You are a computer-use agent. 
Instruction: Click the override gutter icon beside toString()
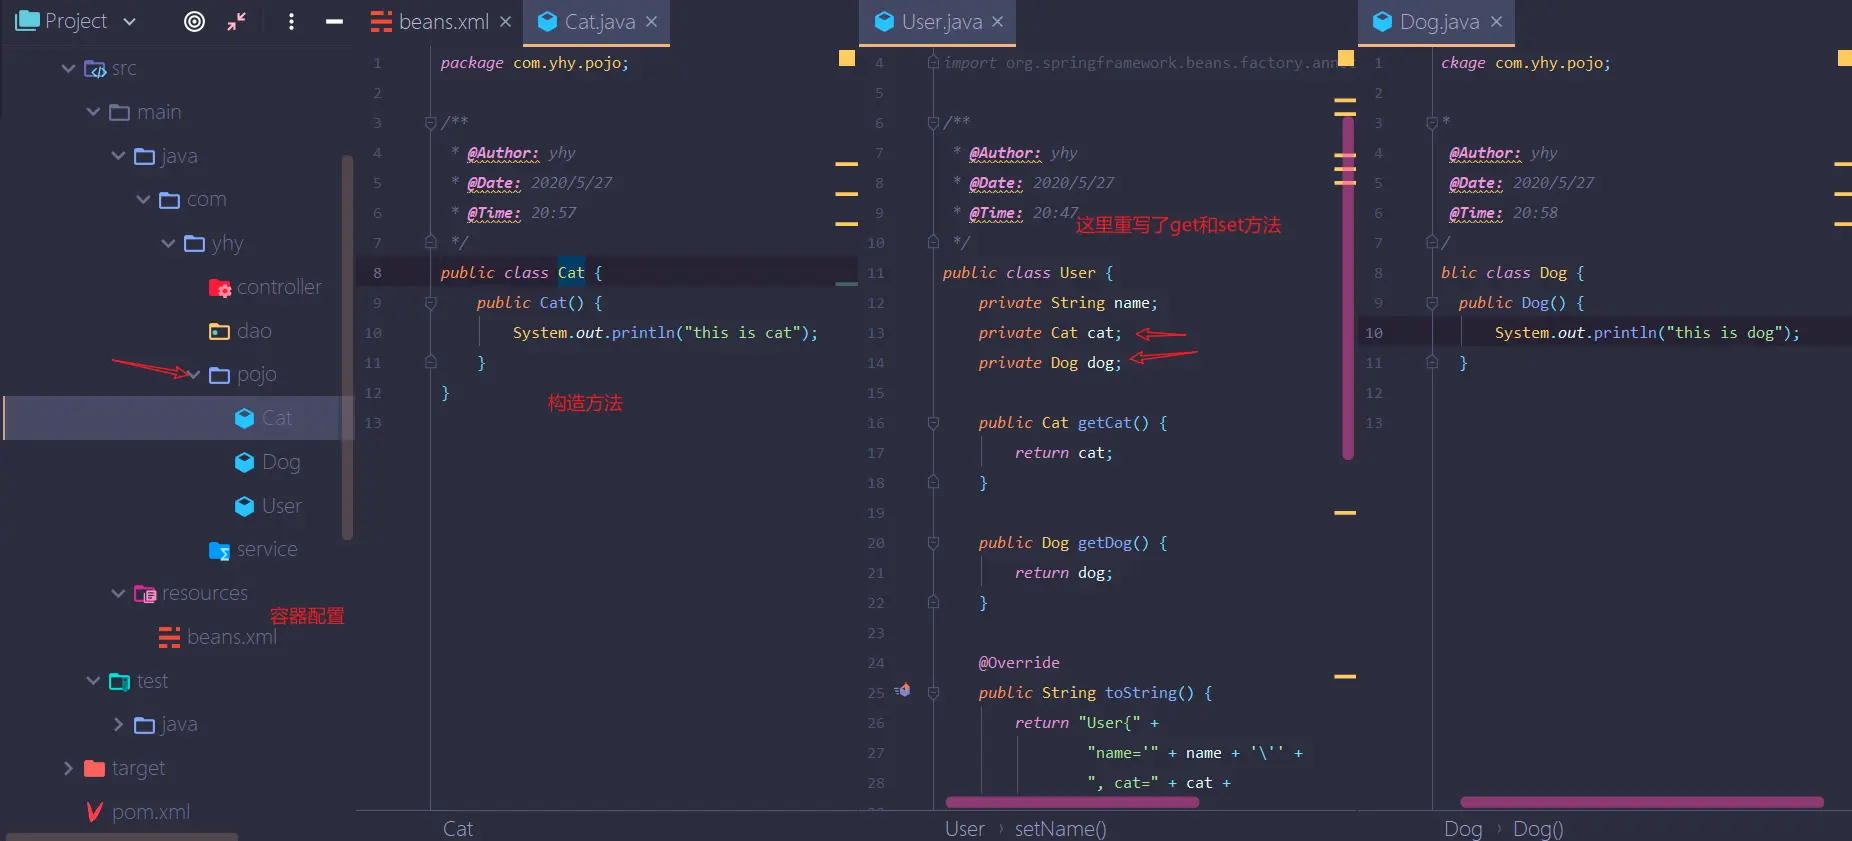pyautogui.click(x=902, y=690)
